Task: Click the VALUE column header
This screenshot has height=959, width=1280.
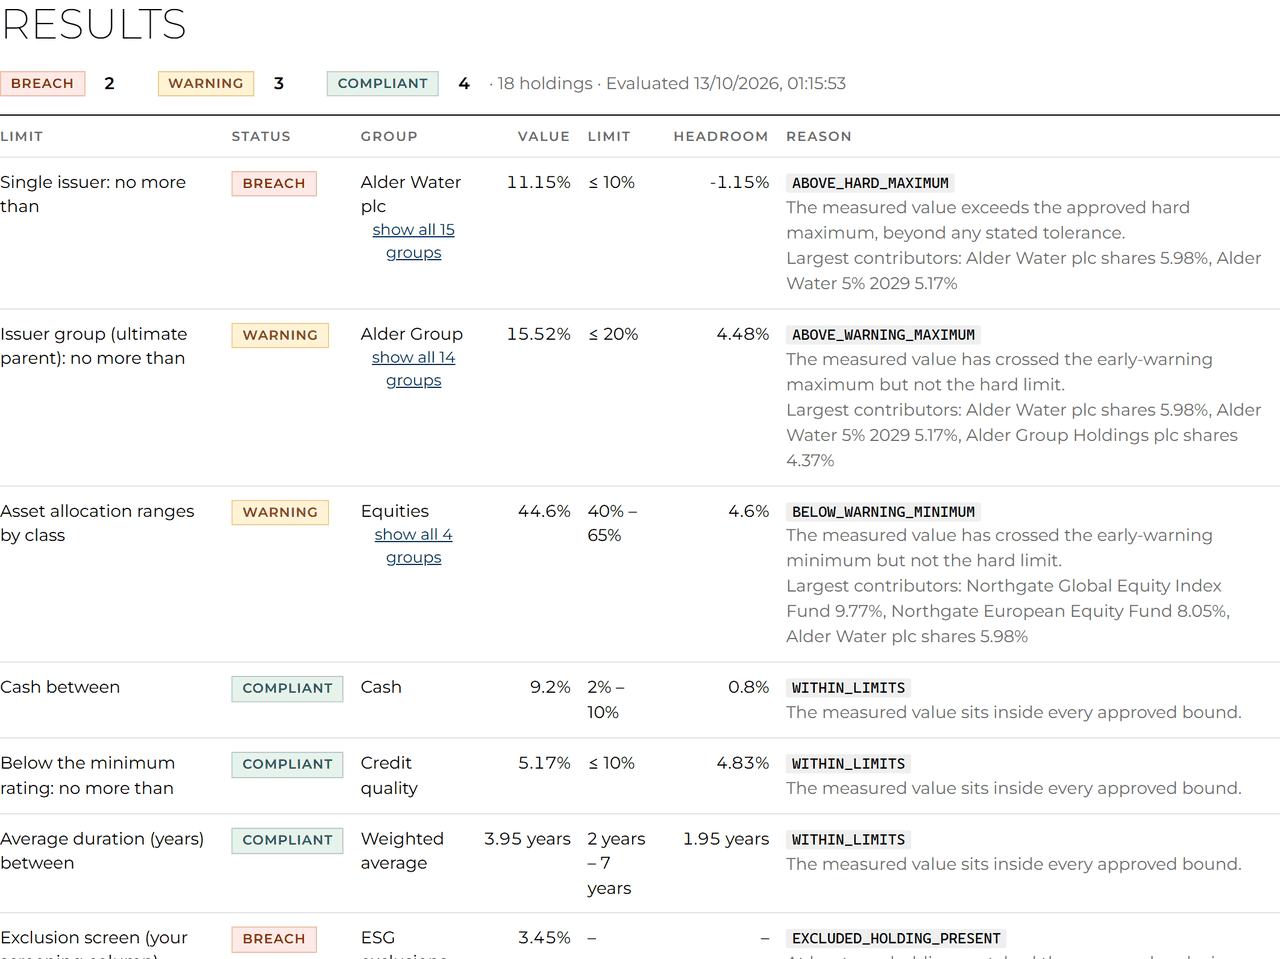Action: coord(544,136)
